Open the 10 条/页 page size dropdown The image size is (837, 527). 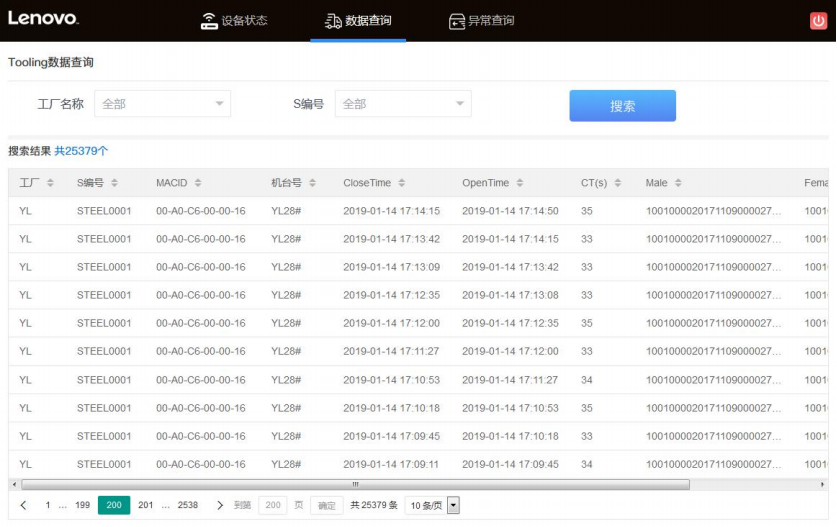coord(432,505)
